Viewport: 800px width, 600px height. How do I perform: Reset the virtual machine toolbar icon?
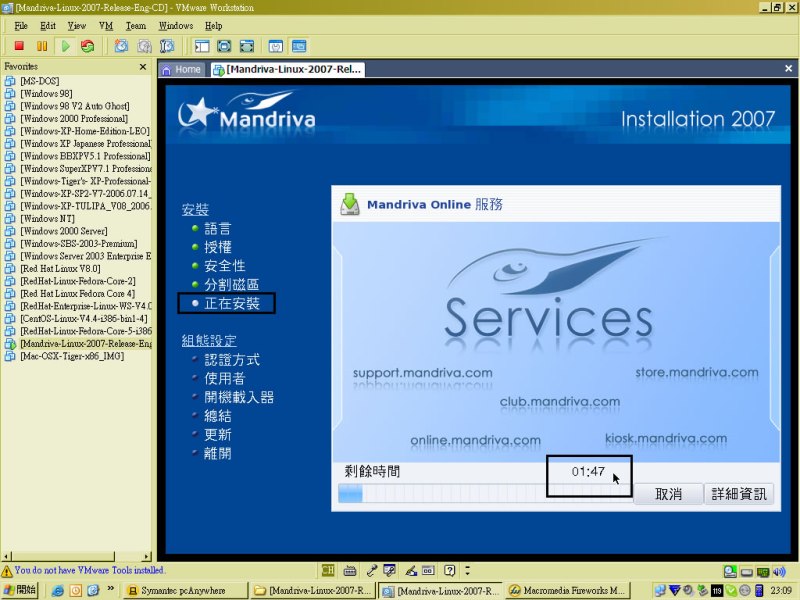click(x=88, y=46)
